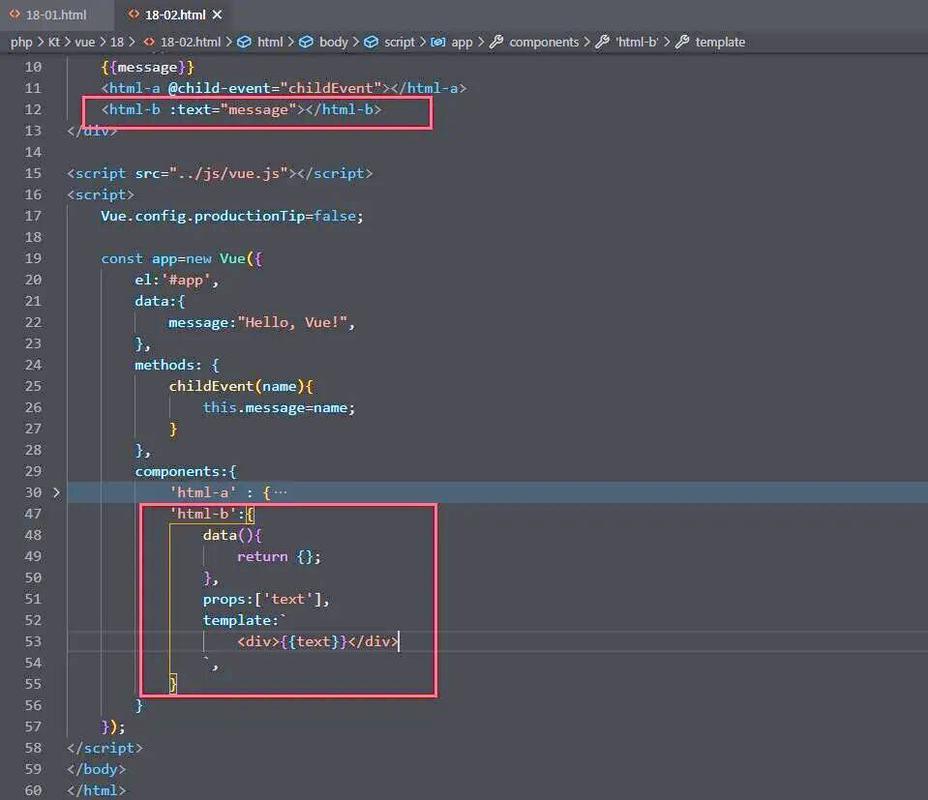Expand the folded 'html-a' block at line 30
This screenshot has width=928, height=800.
click(56, 492)
